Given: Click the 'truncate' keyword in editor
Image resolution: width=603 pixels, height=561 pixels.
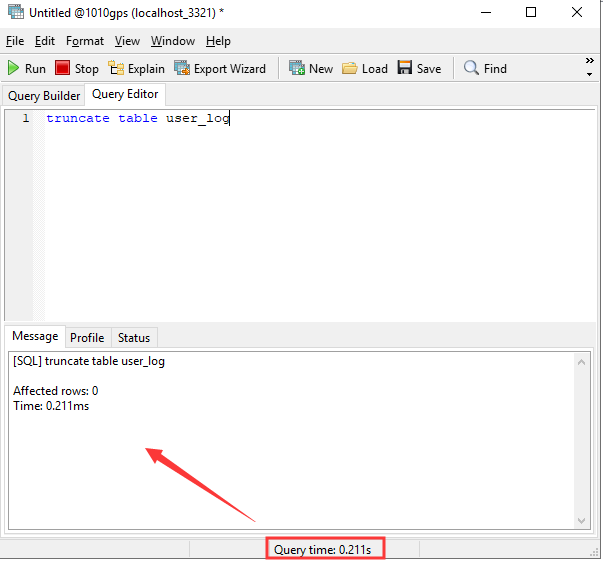Looking at the screenshot, I should click(x=78, y=118).
